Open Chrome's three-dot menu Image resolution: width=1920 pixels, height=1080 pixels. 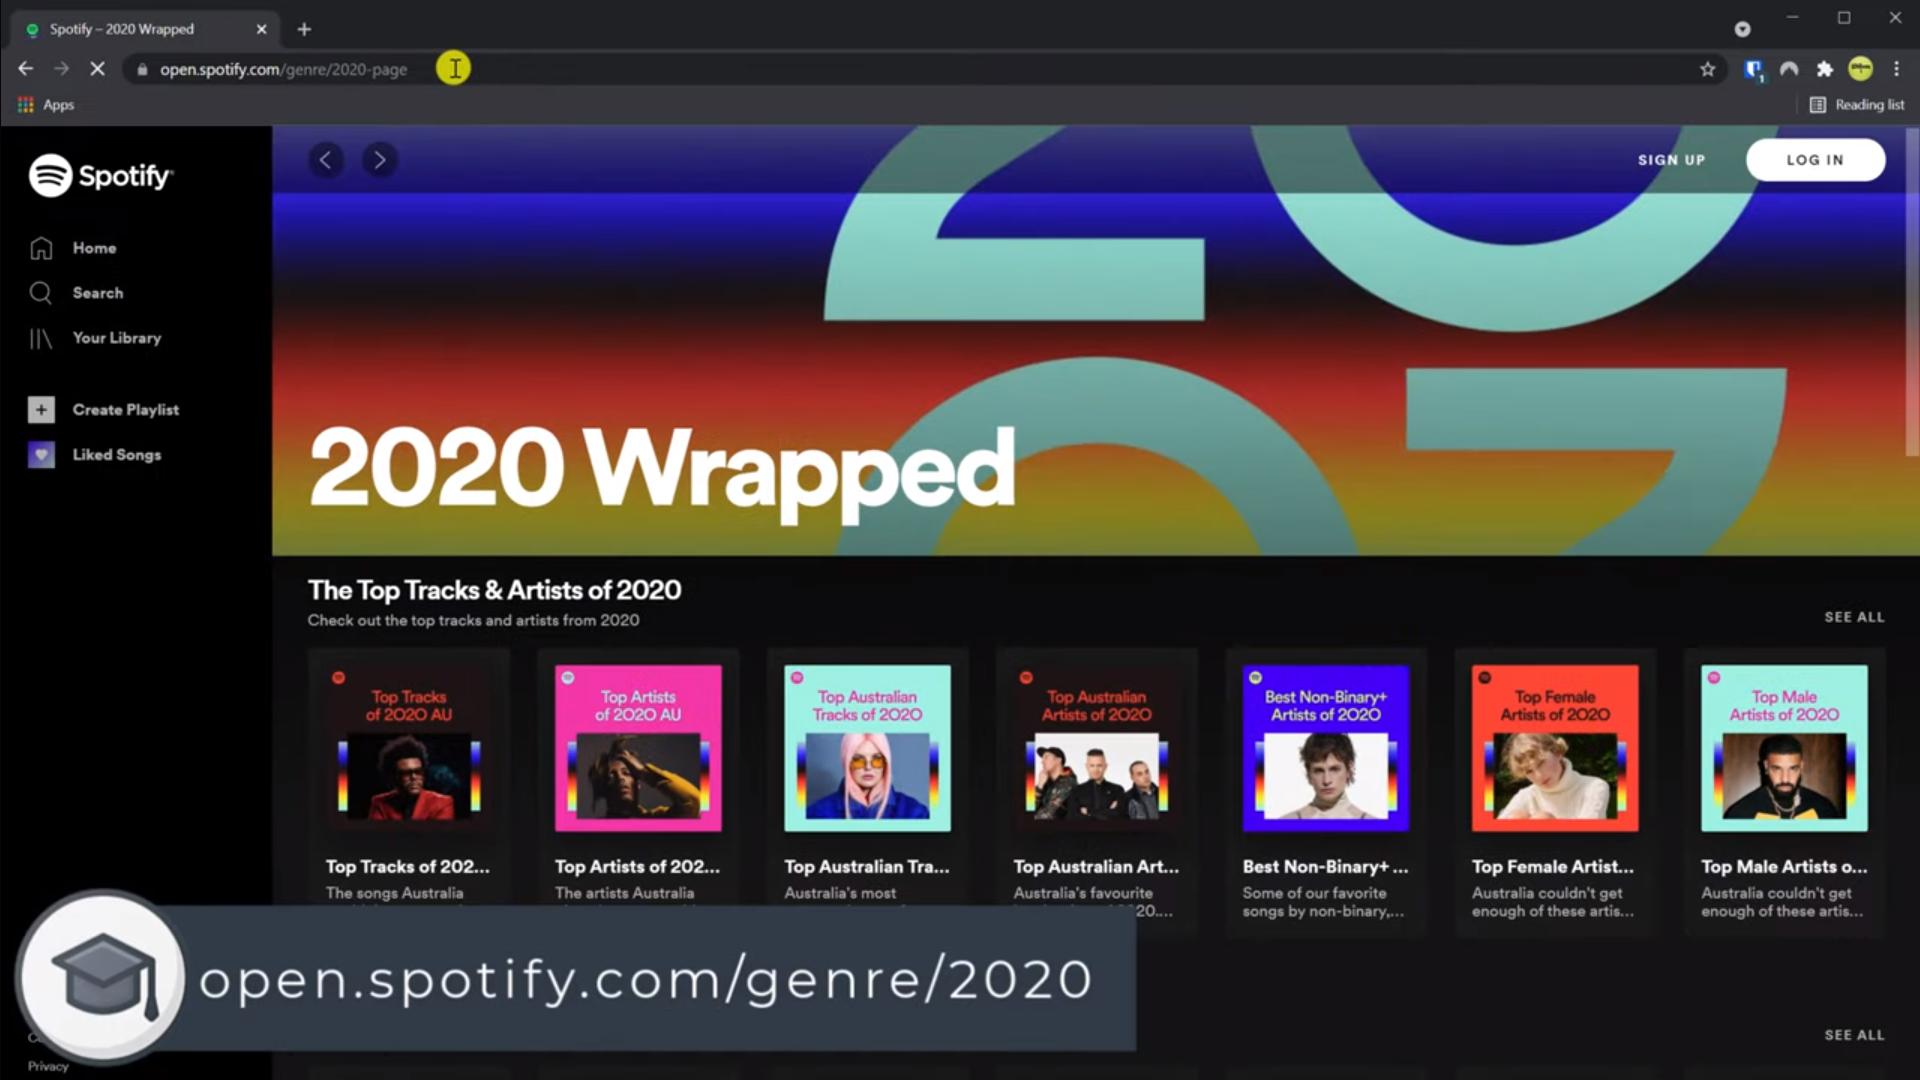coord(1897,68)
